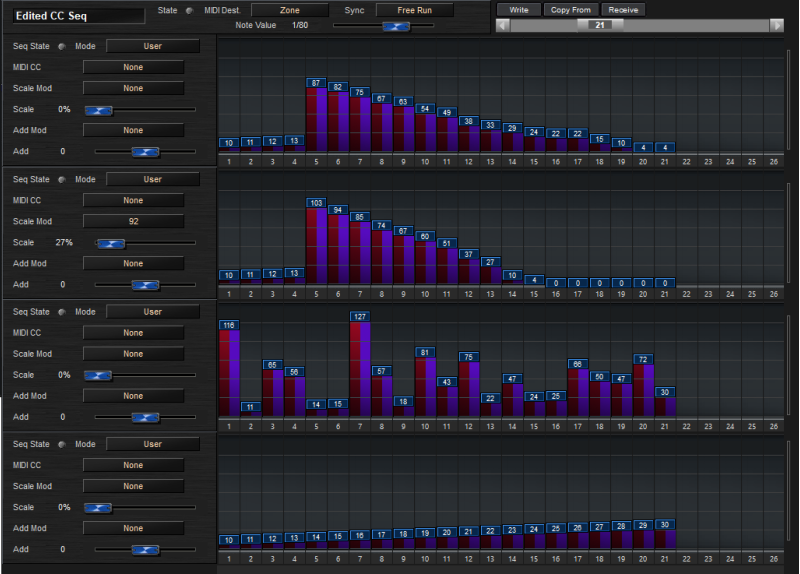Open the MIDI Dest. Zone dropdown
Viewport: 800px width, 574px height.
289,10
